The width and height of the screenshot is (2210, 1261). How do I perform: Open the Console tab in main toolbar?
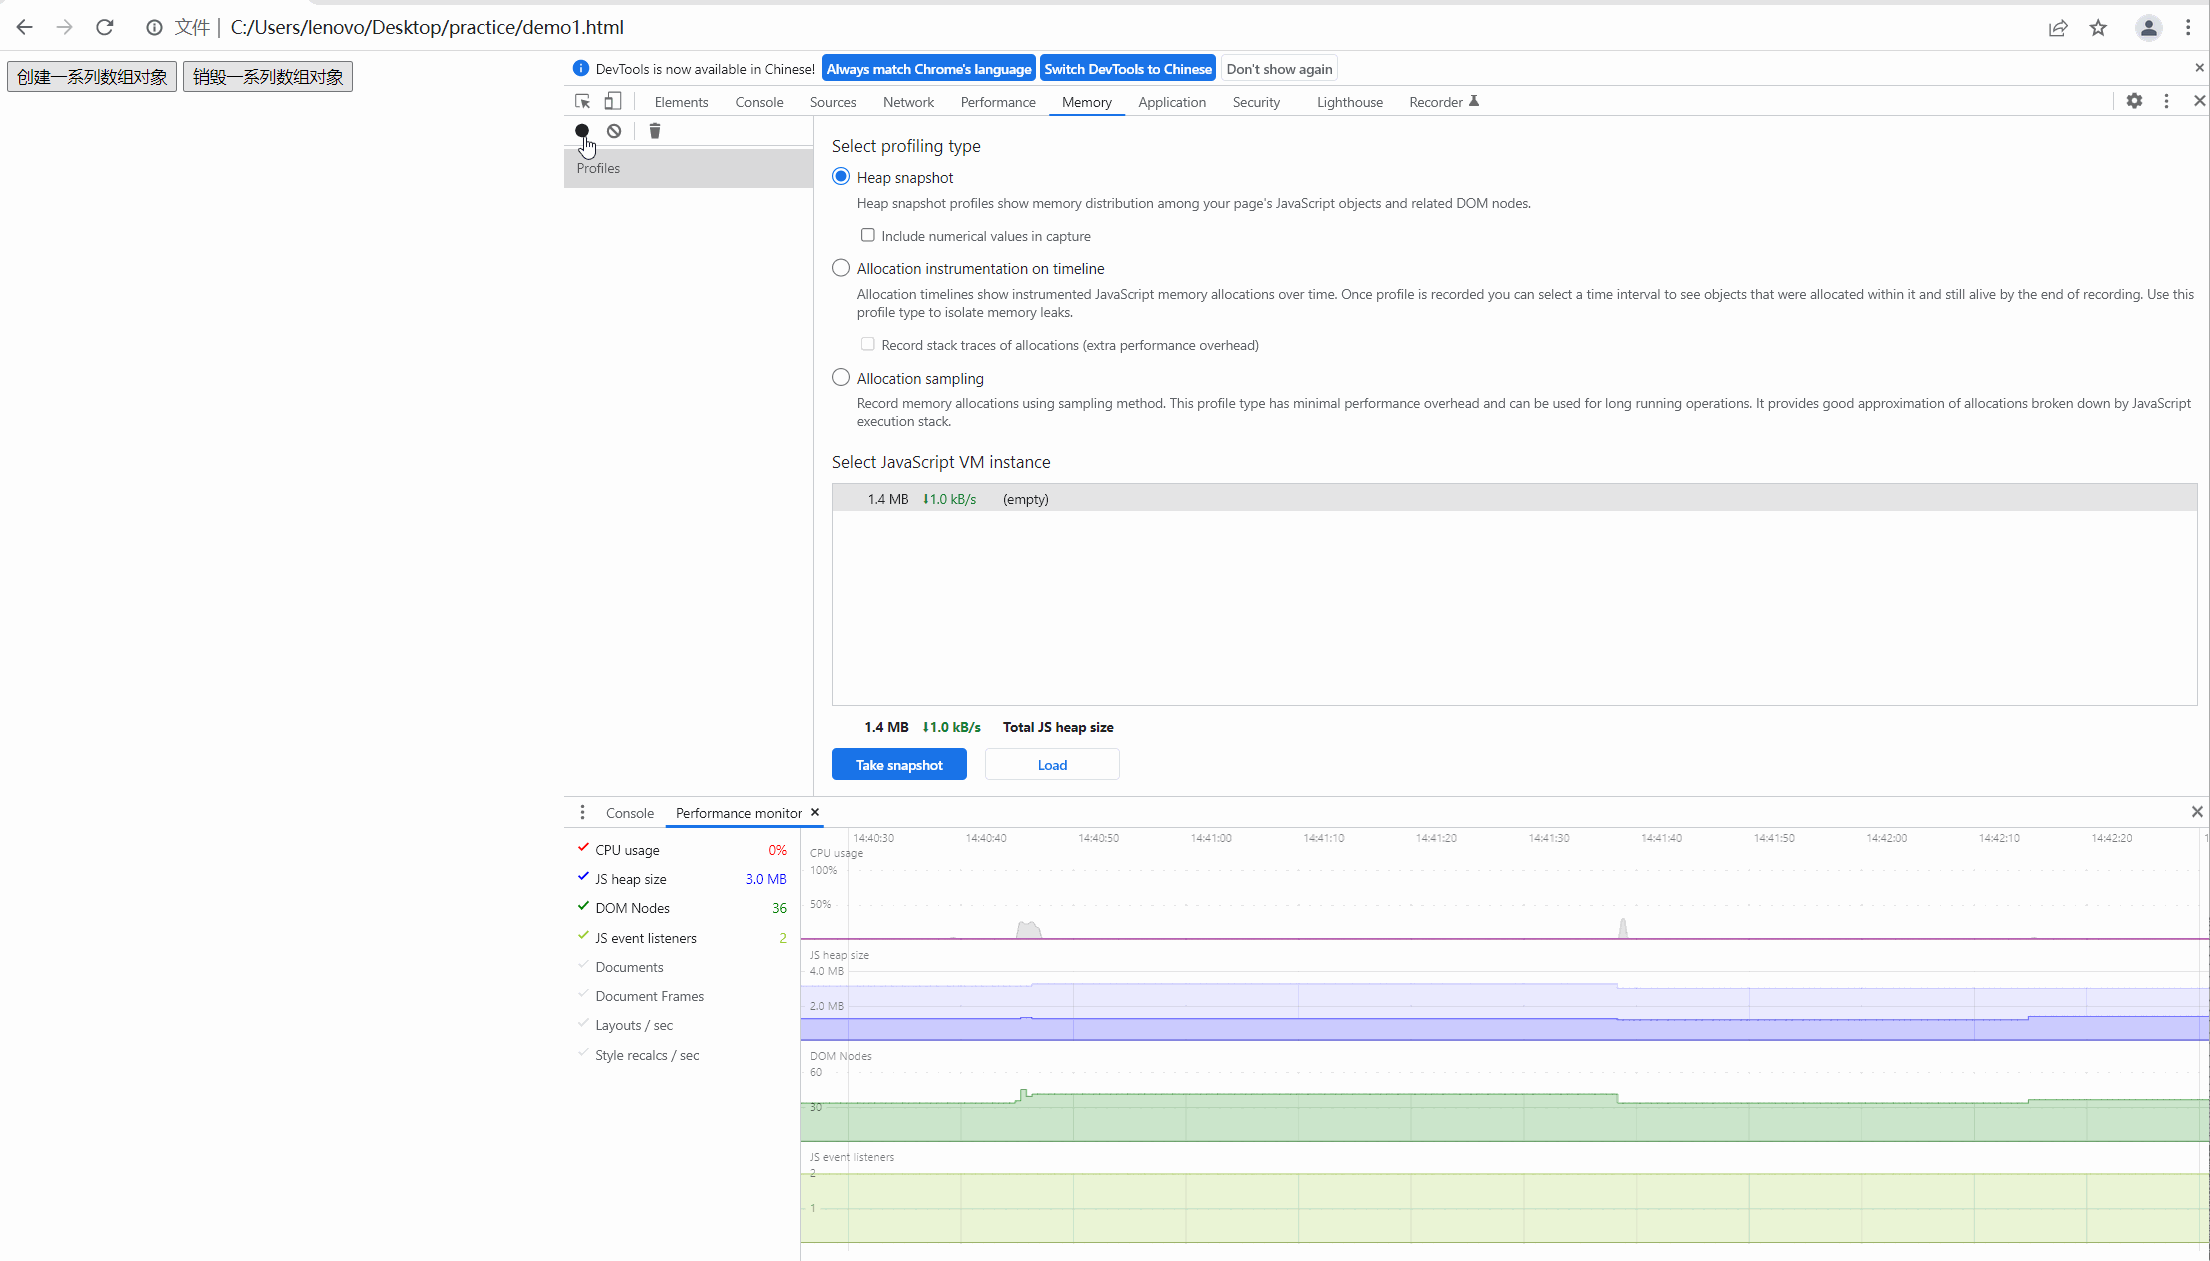(x=759, y=102)
